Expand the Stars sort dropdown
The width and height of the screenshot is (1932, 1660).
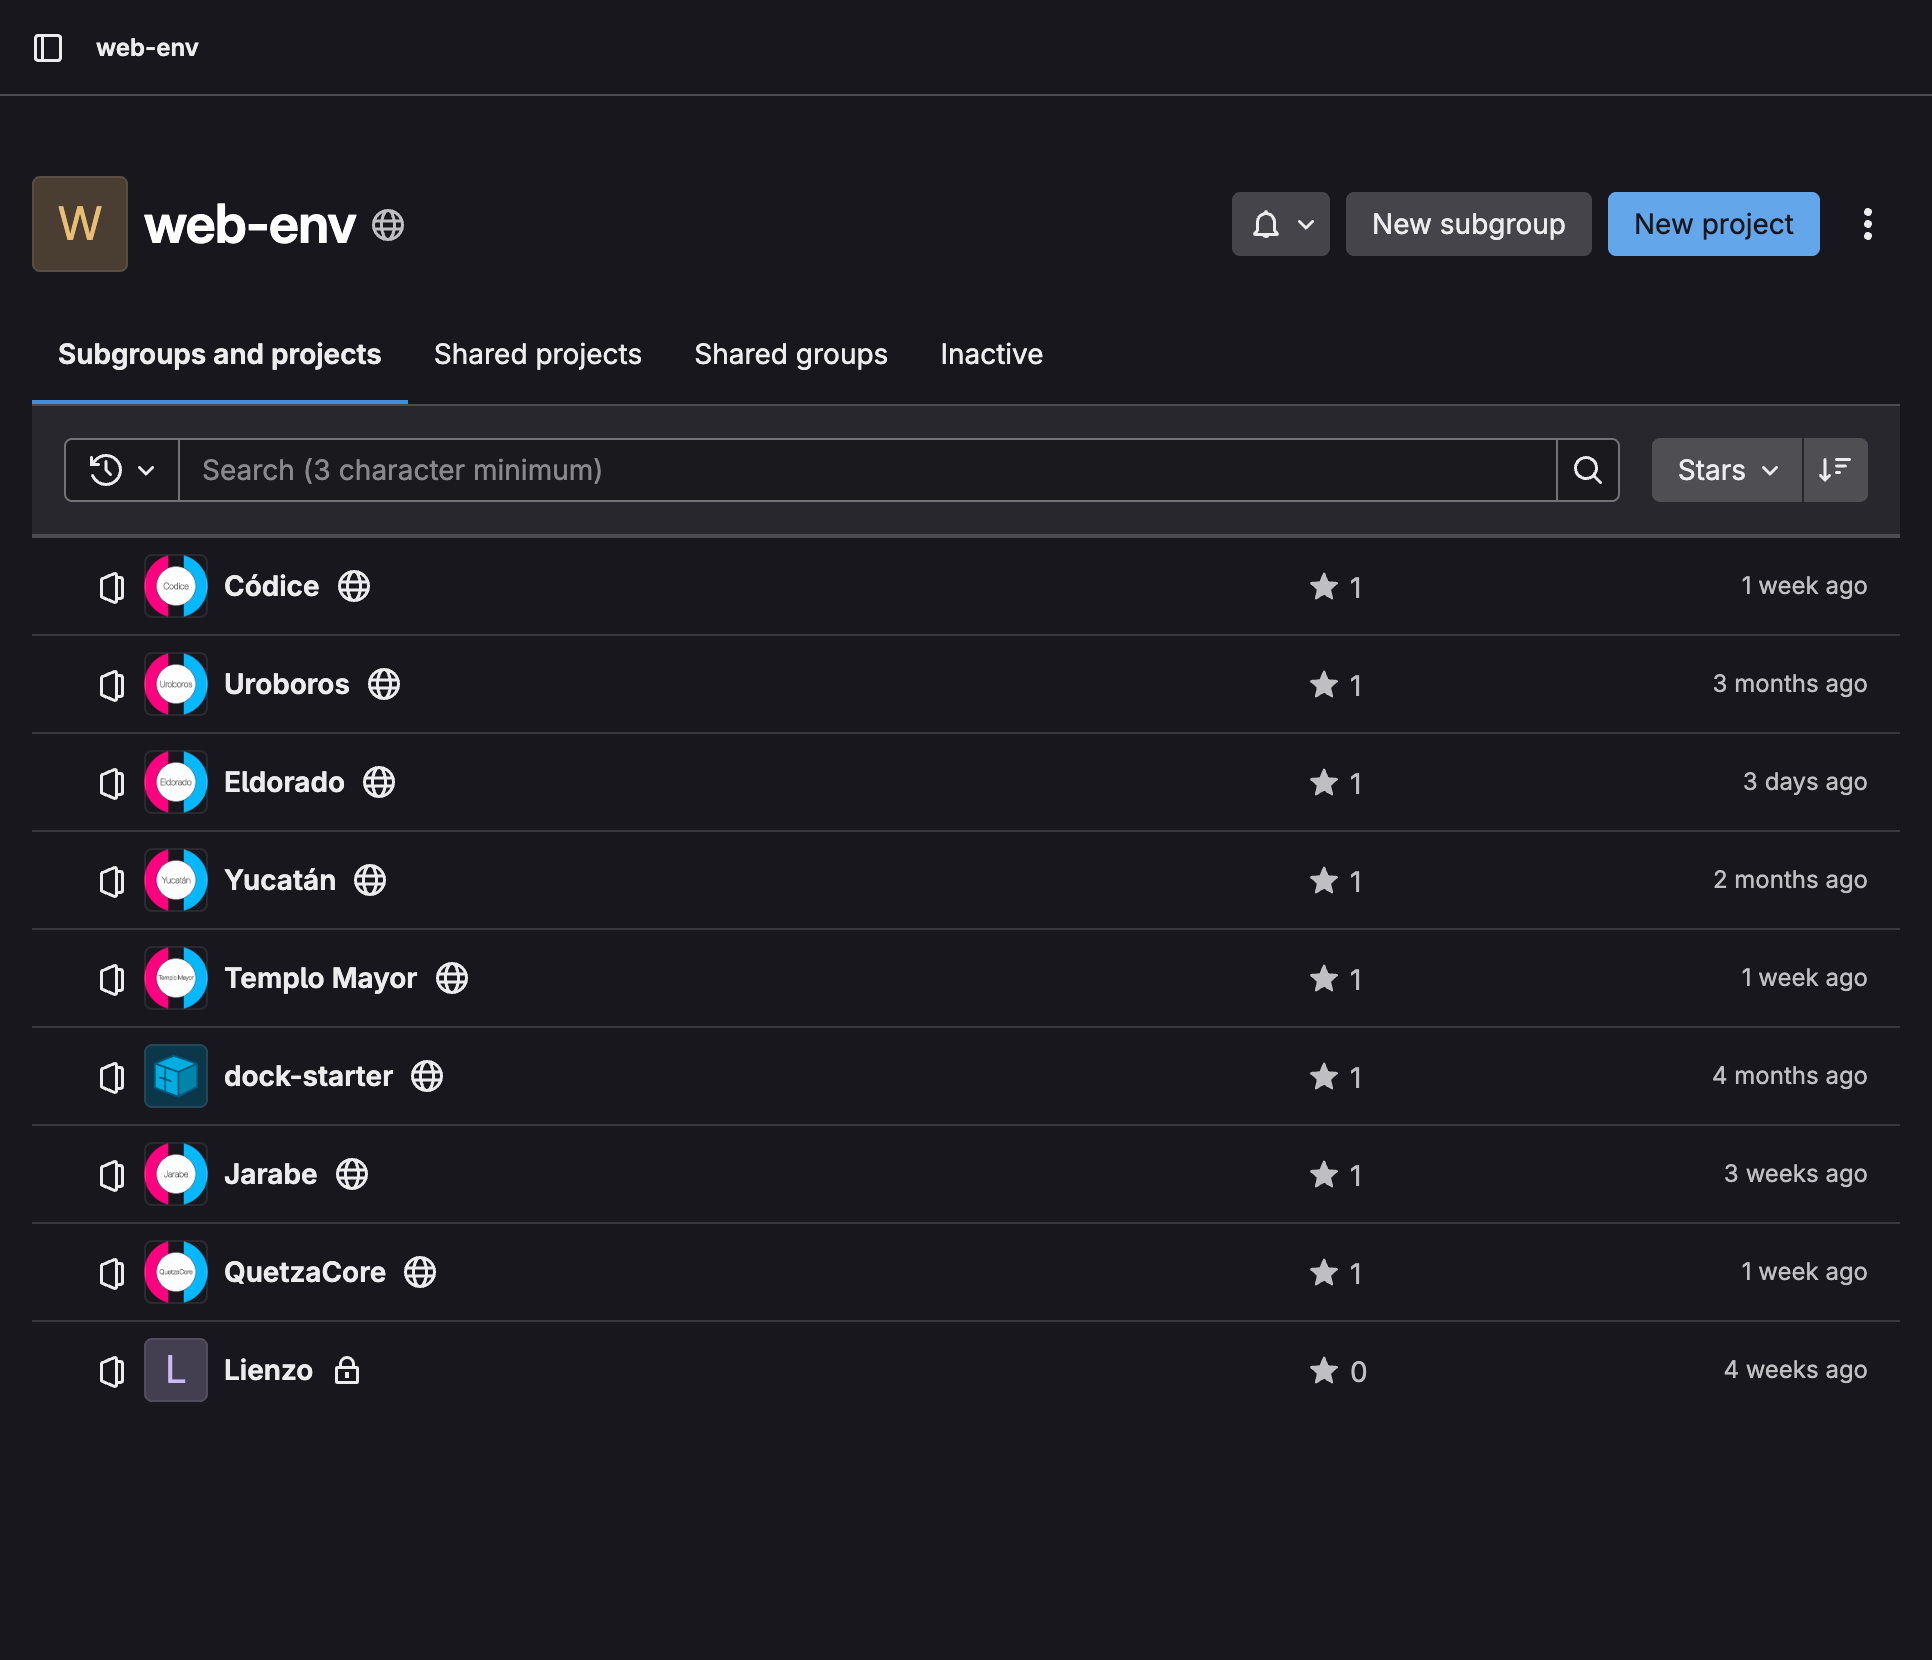(1726, 470)
